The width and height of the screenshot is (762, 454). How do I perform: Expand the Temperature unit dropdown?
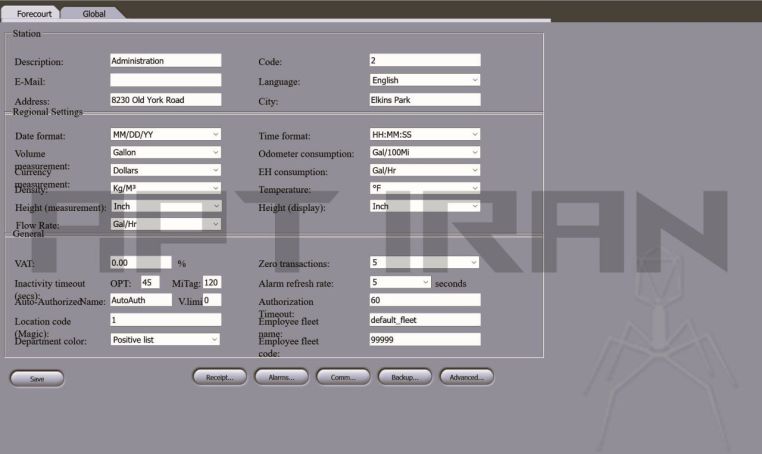425,188
